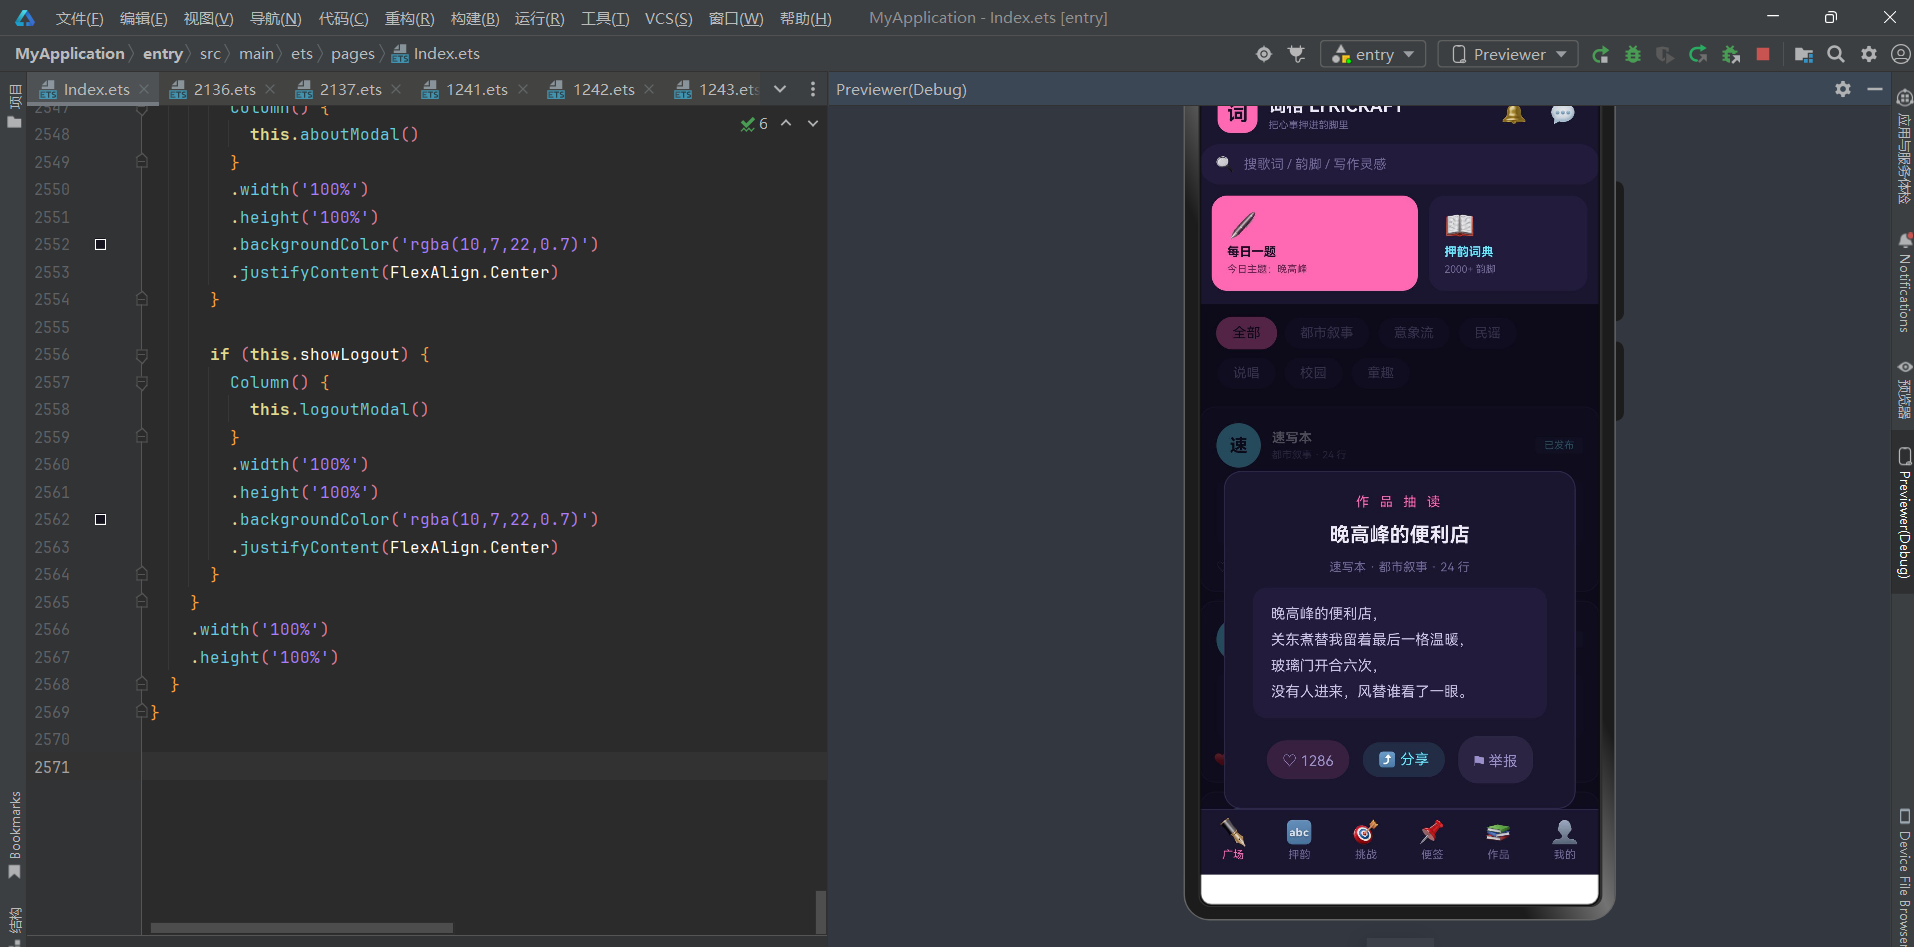
Task: Click the 分享 share button
Action: (1404, 759)
